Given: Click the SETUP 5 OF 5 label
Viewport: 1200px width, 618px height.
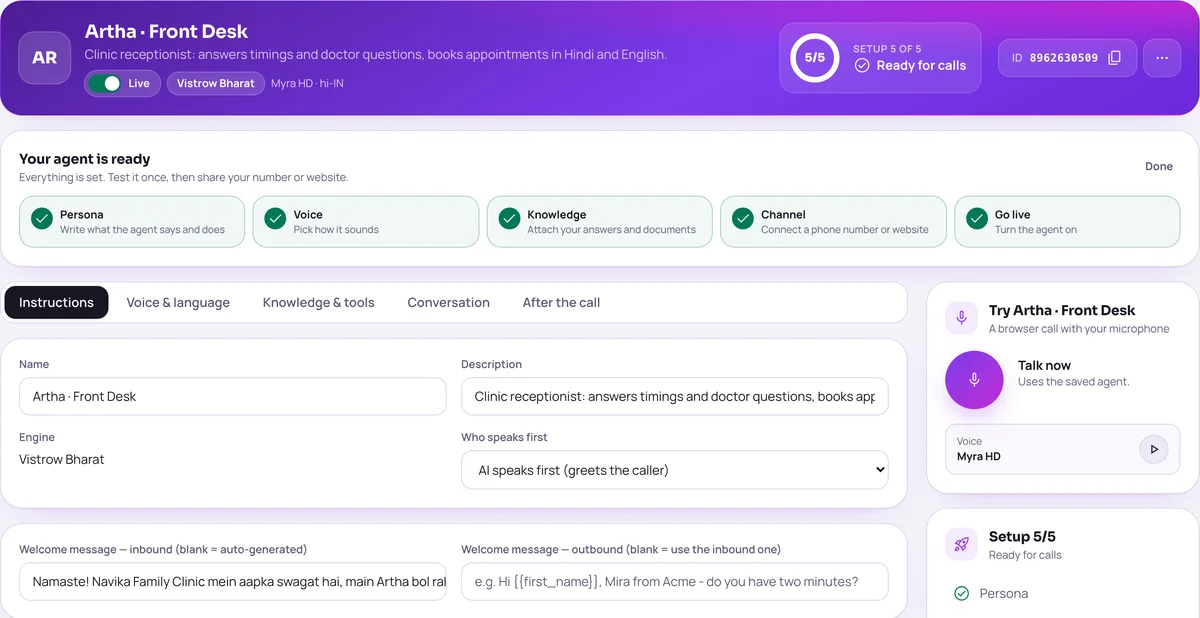Looking at the screenshot, I should [x=887, y=49].
